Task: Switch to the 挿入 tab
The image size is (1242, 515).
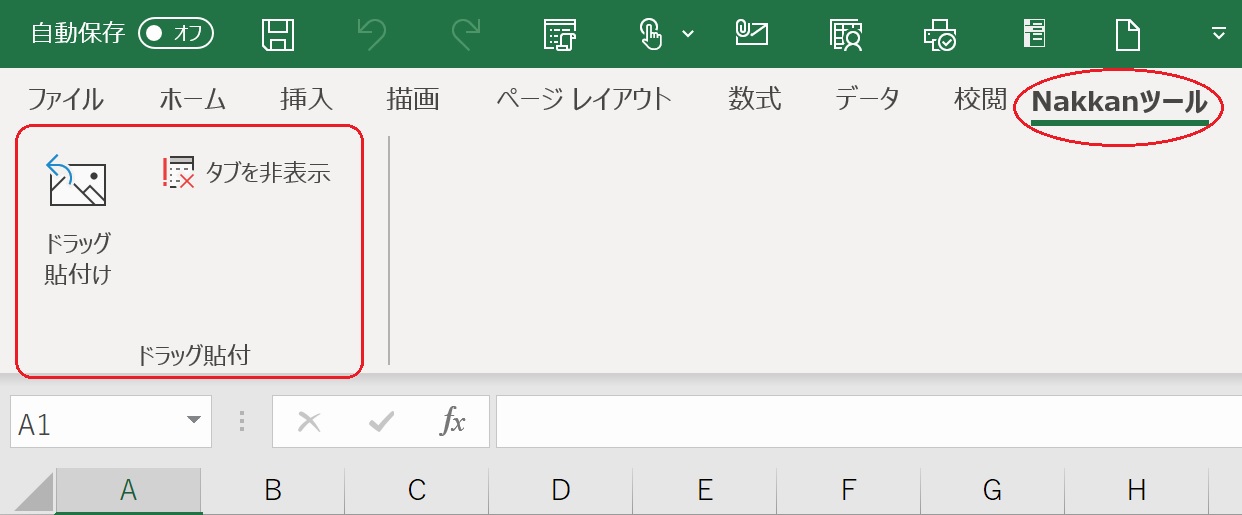Action: pyautogui.click(x=306, y=99)
